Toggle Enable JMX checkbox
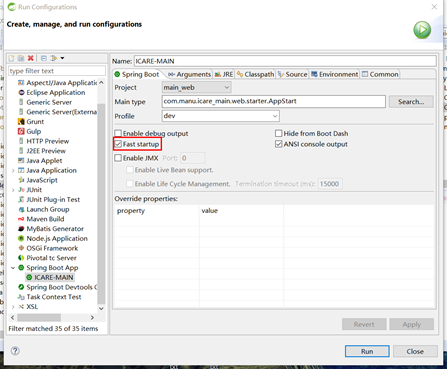Viewport: 447px width, 369px height. 118,158
